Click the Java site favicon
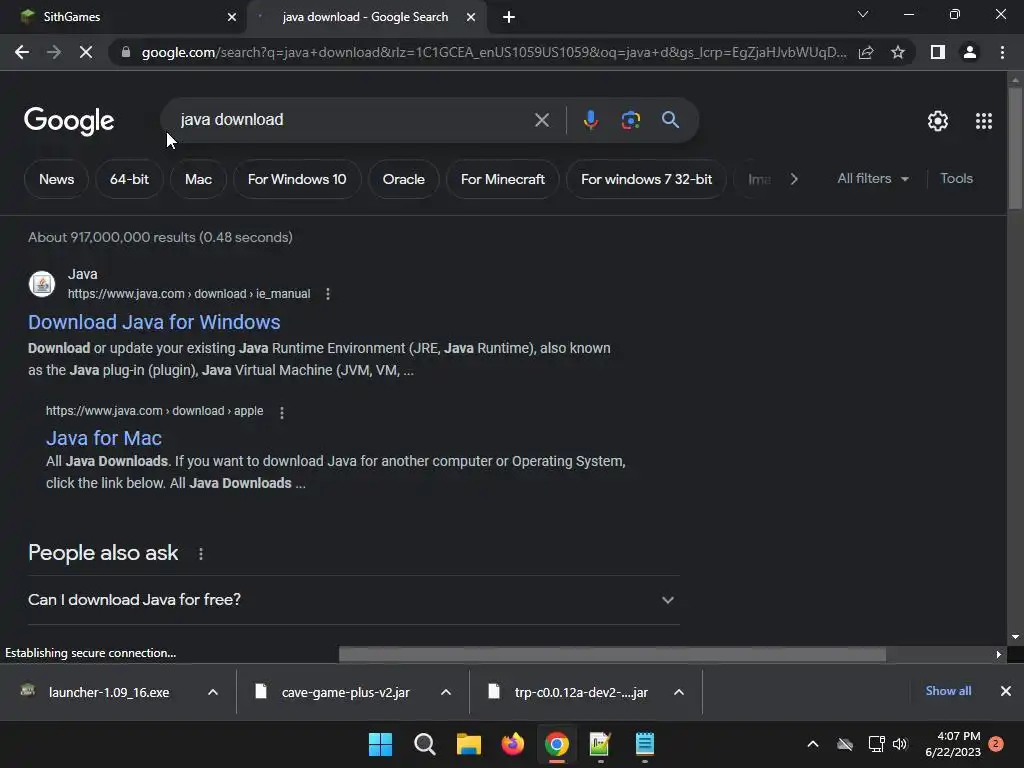 42,284
